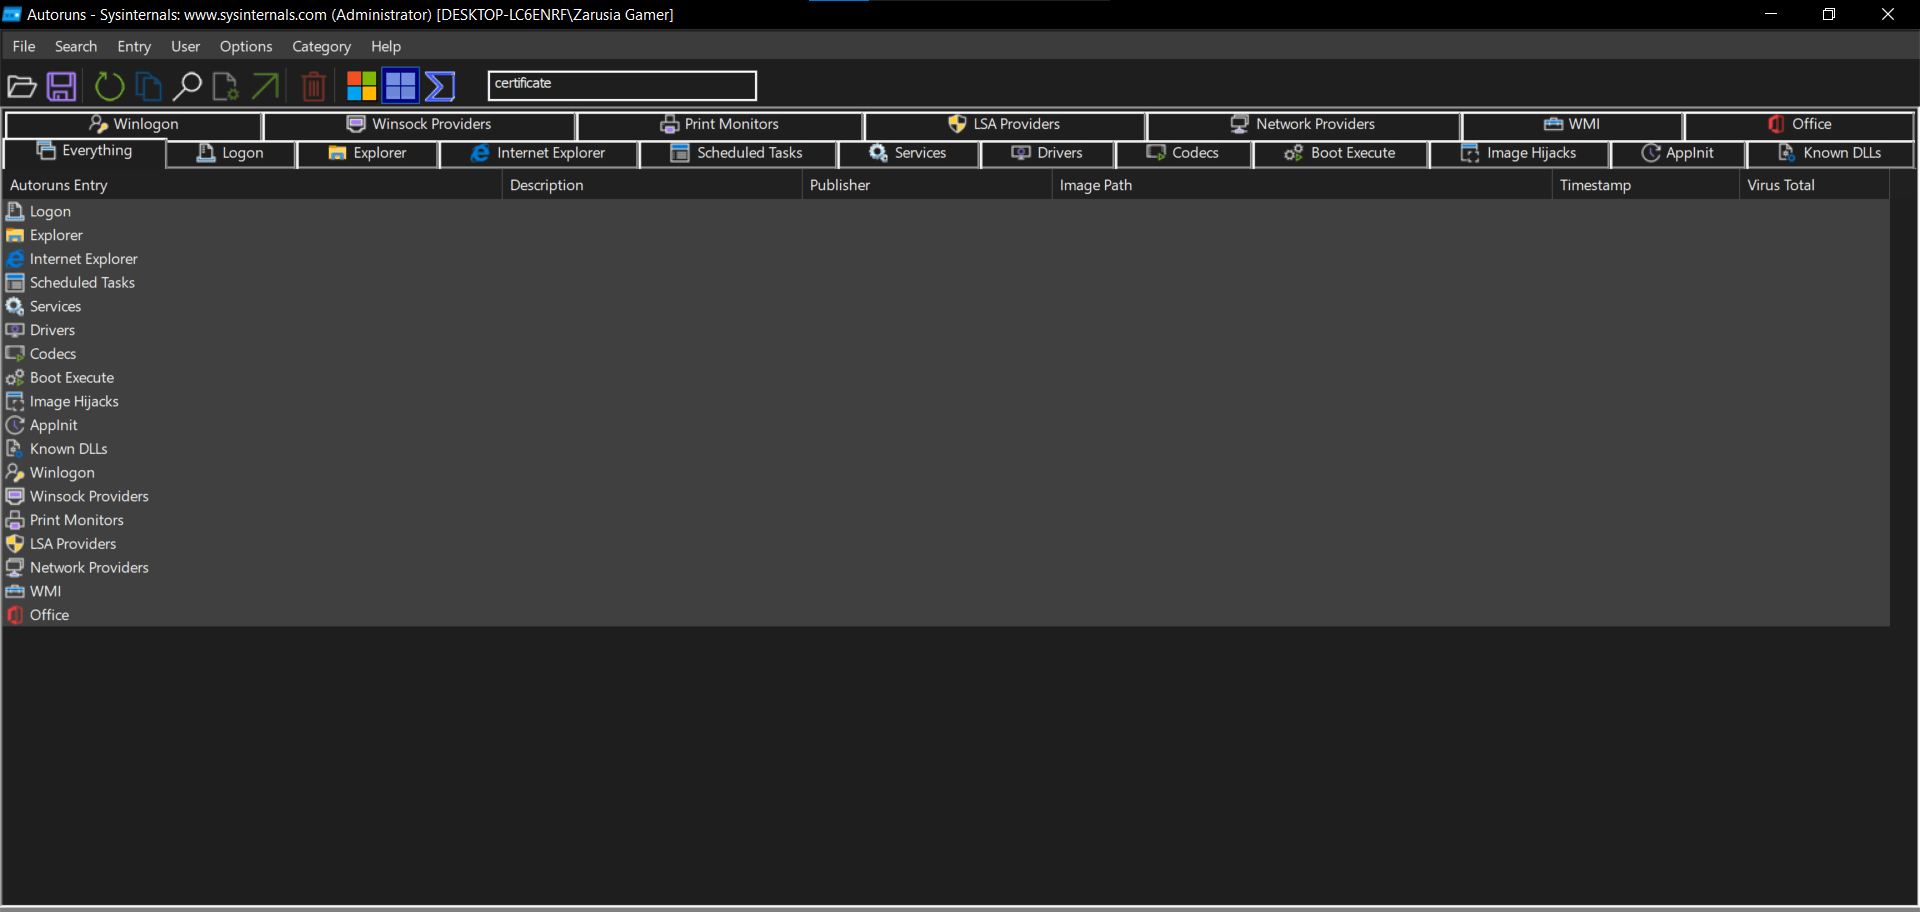Open the User menu

coord(185,46)
